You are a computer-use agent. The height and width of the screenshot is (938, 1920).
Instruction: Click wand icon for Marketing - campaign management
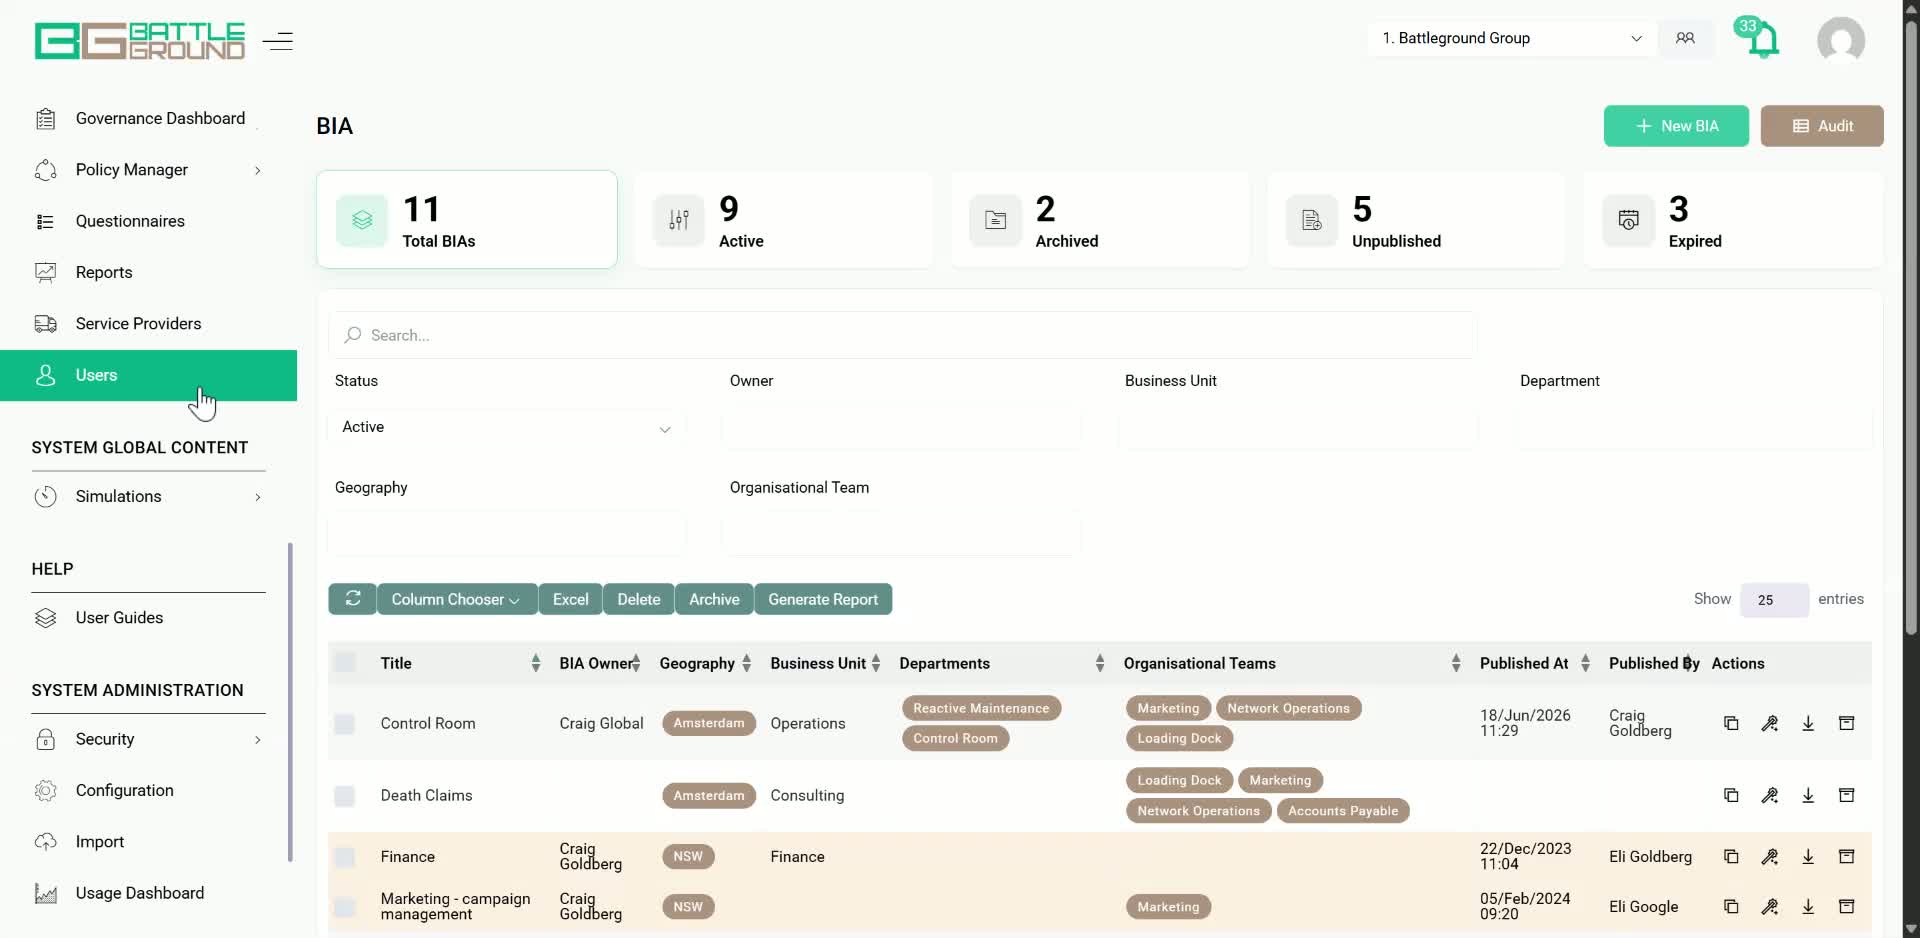click(x=1770, y=906)
